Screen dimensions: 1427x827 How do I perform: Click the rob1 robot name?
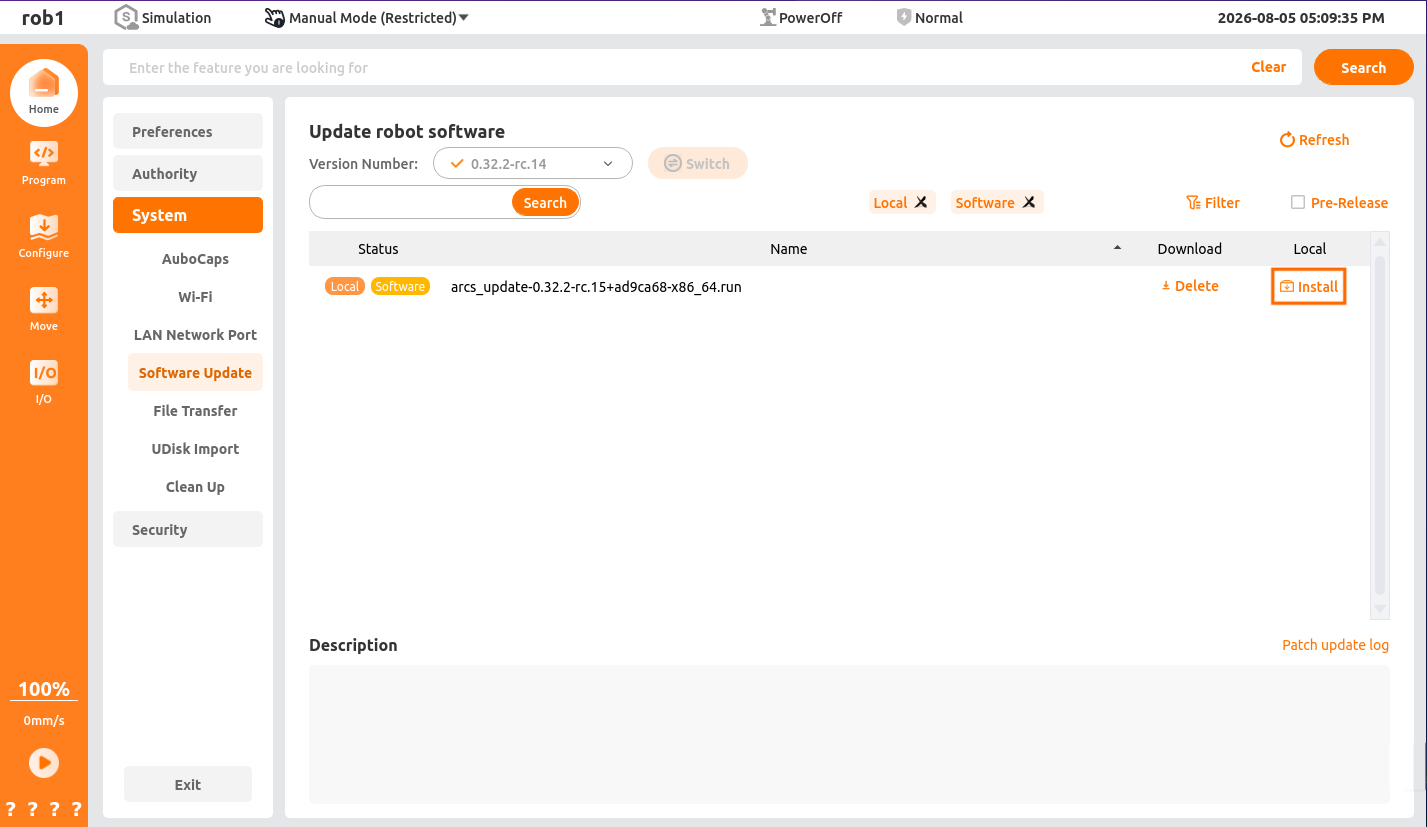click(x=43, y=17)
